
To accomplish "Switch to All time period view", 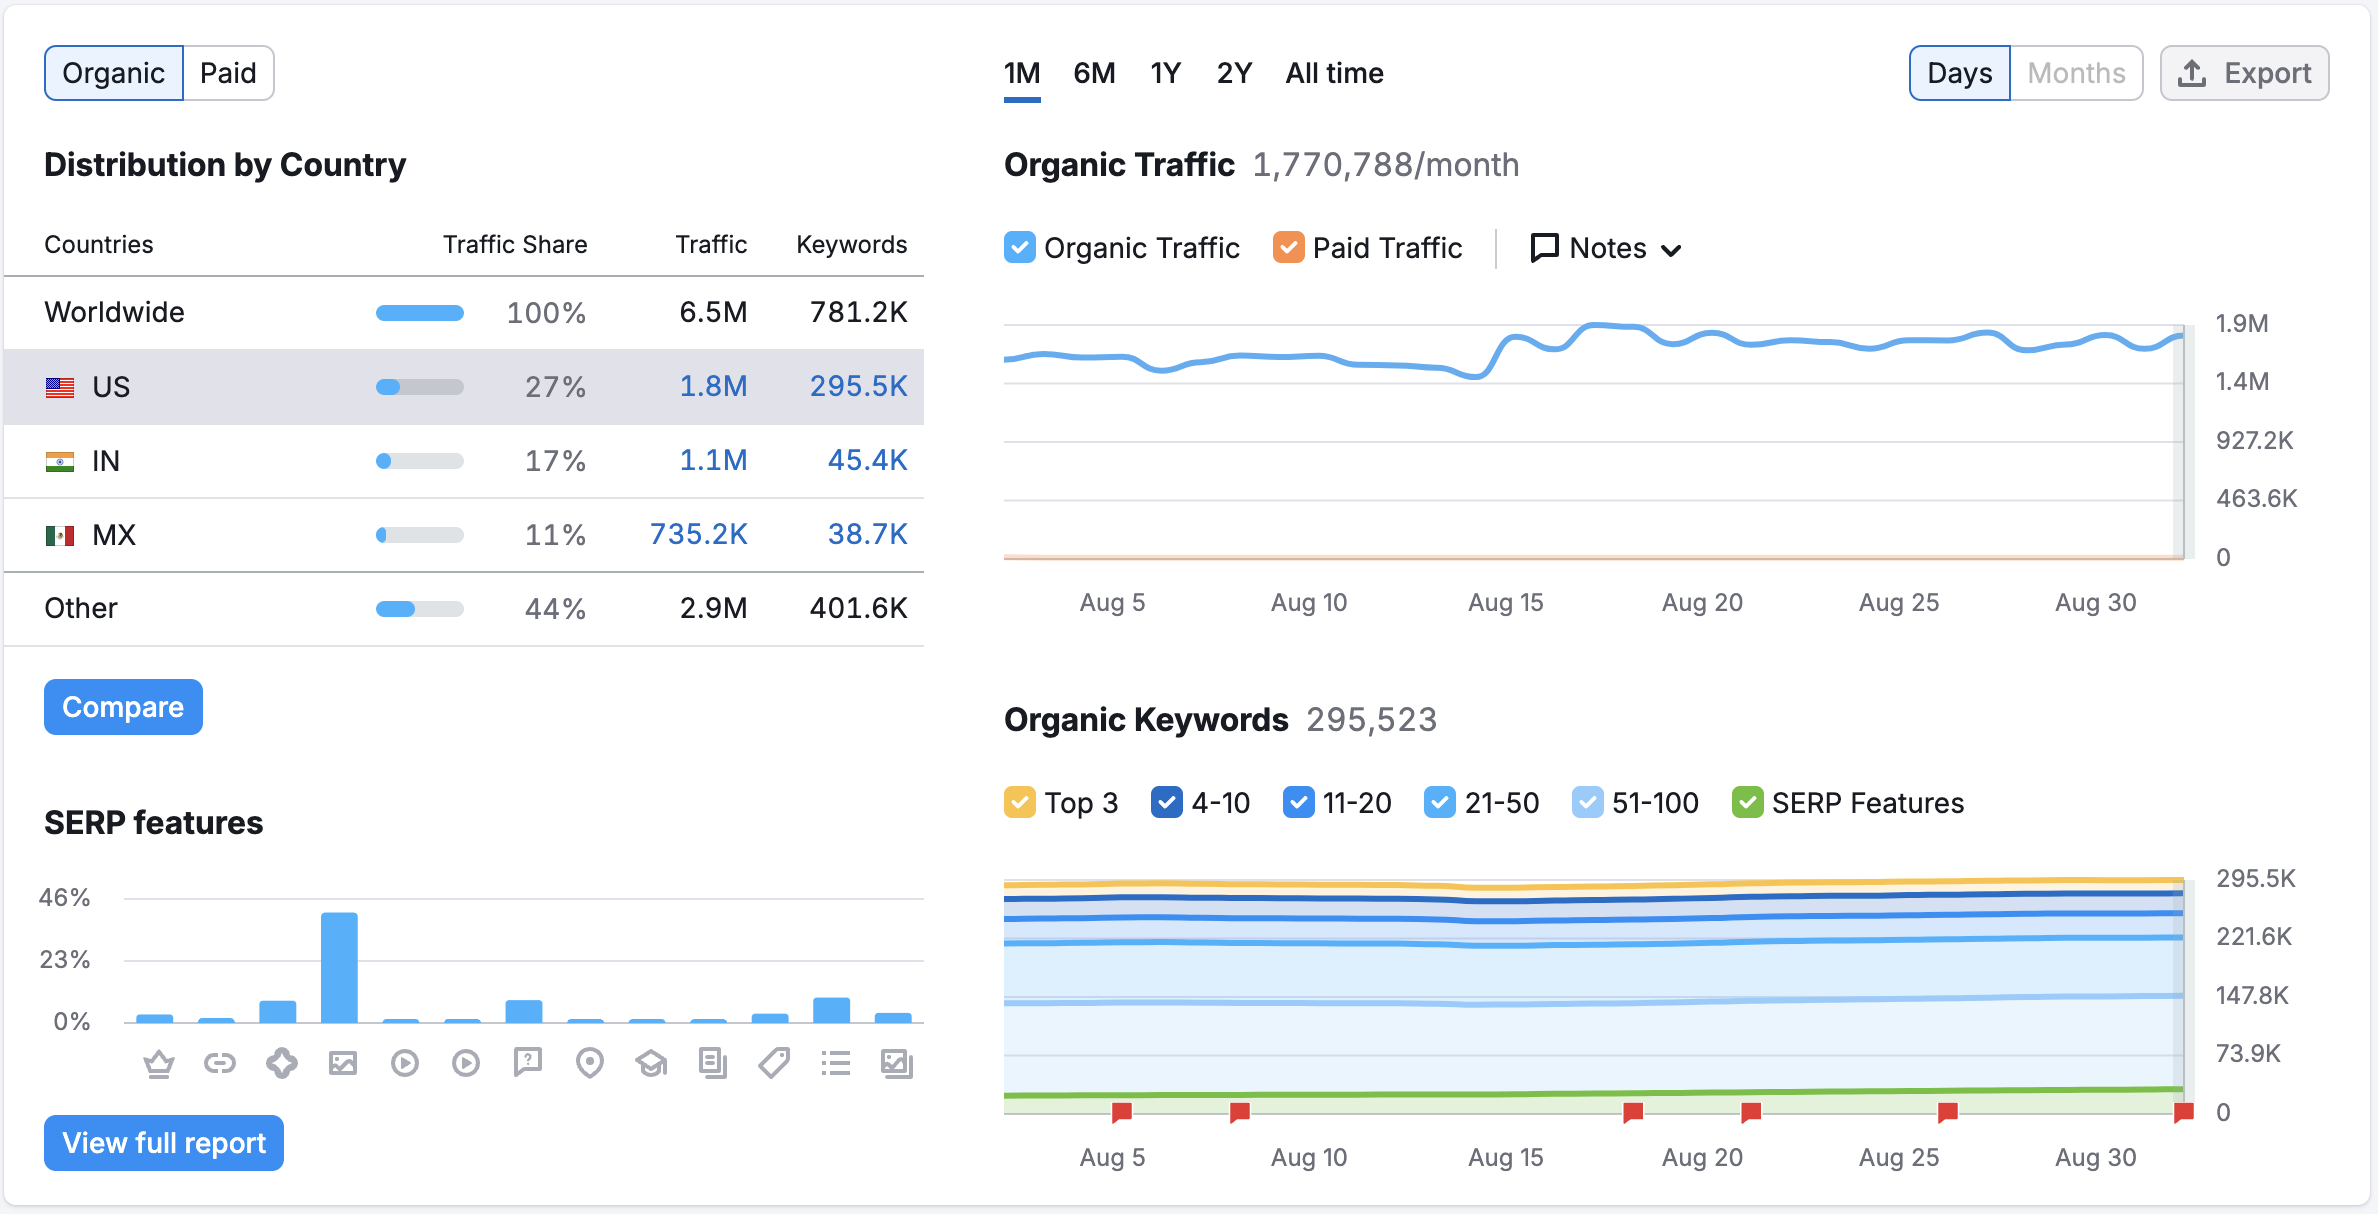I will [x=1335, y=71].
